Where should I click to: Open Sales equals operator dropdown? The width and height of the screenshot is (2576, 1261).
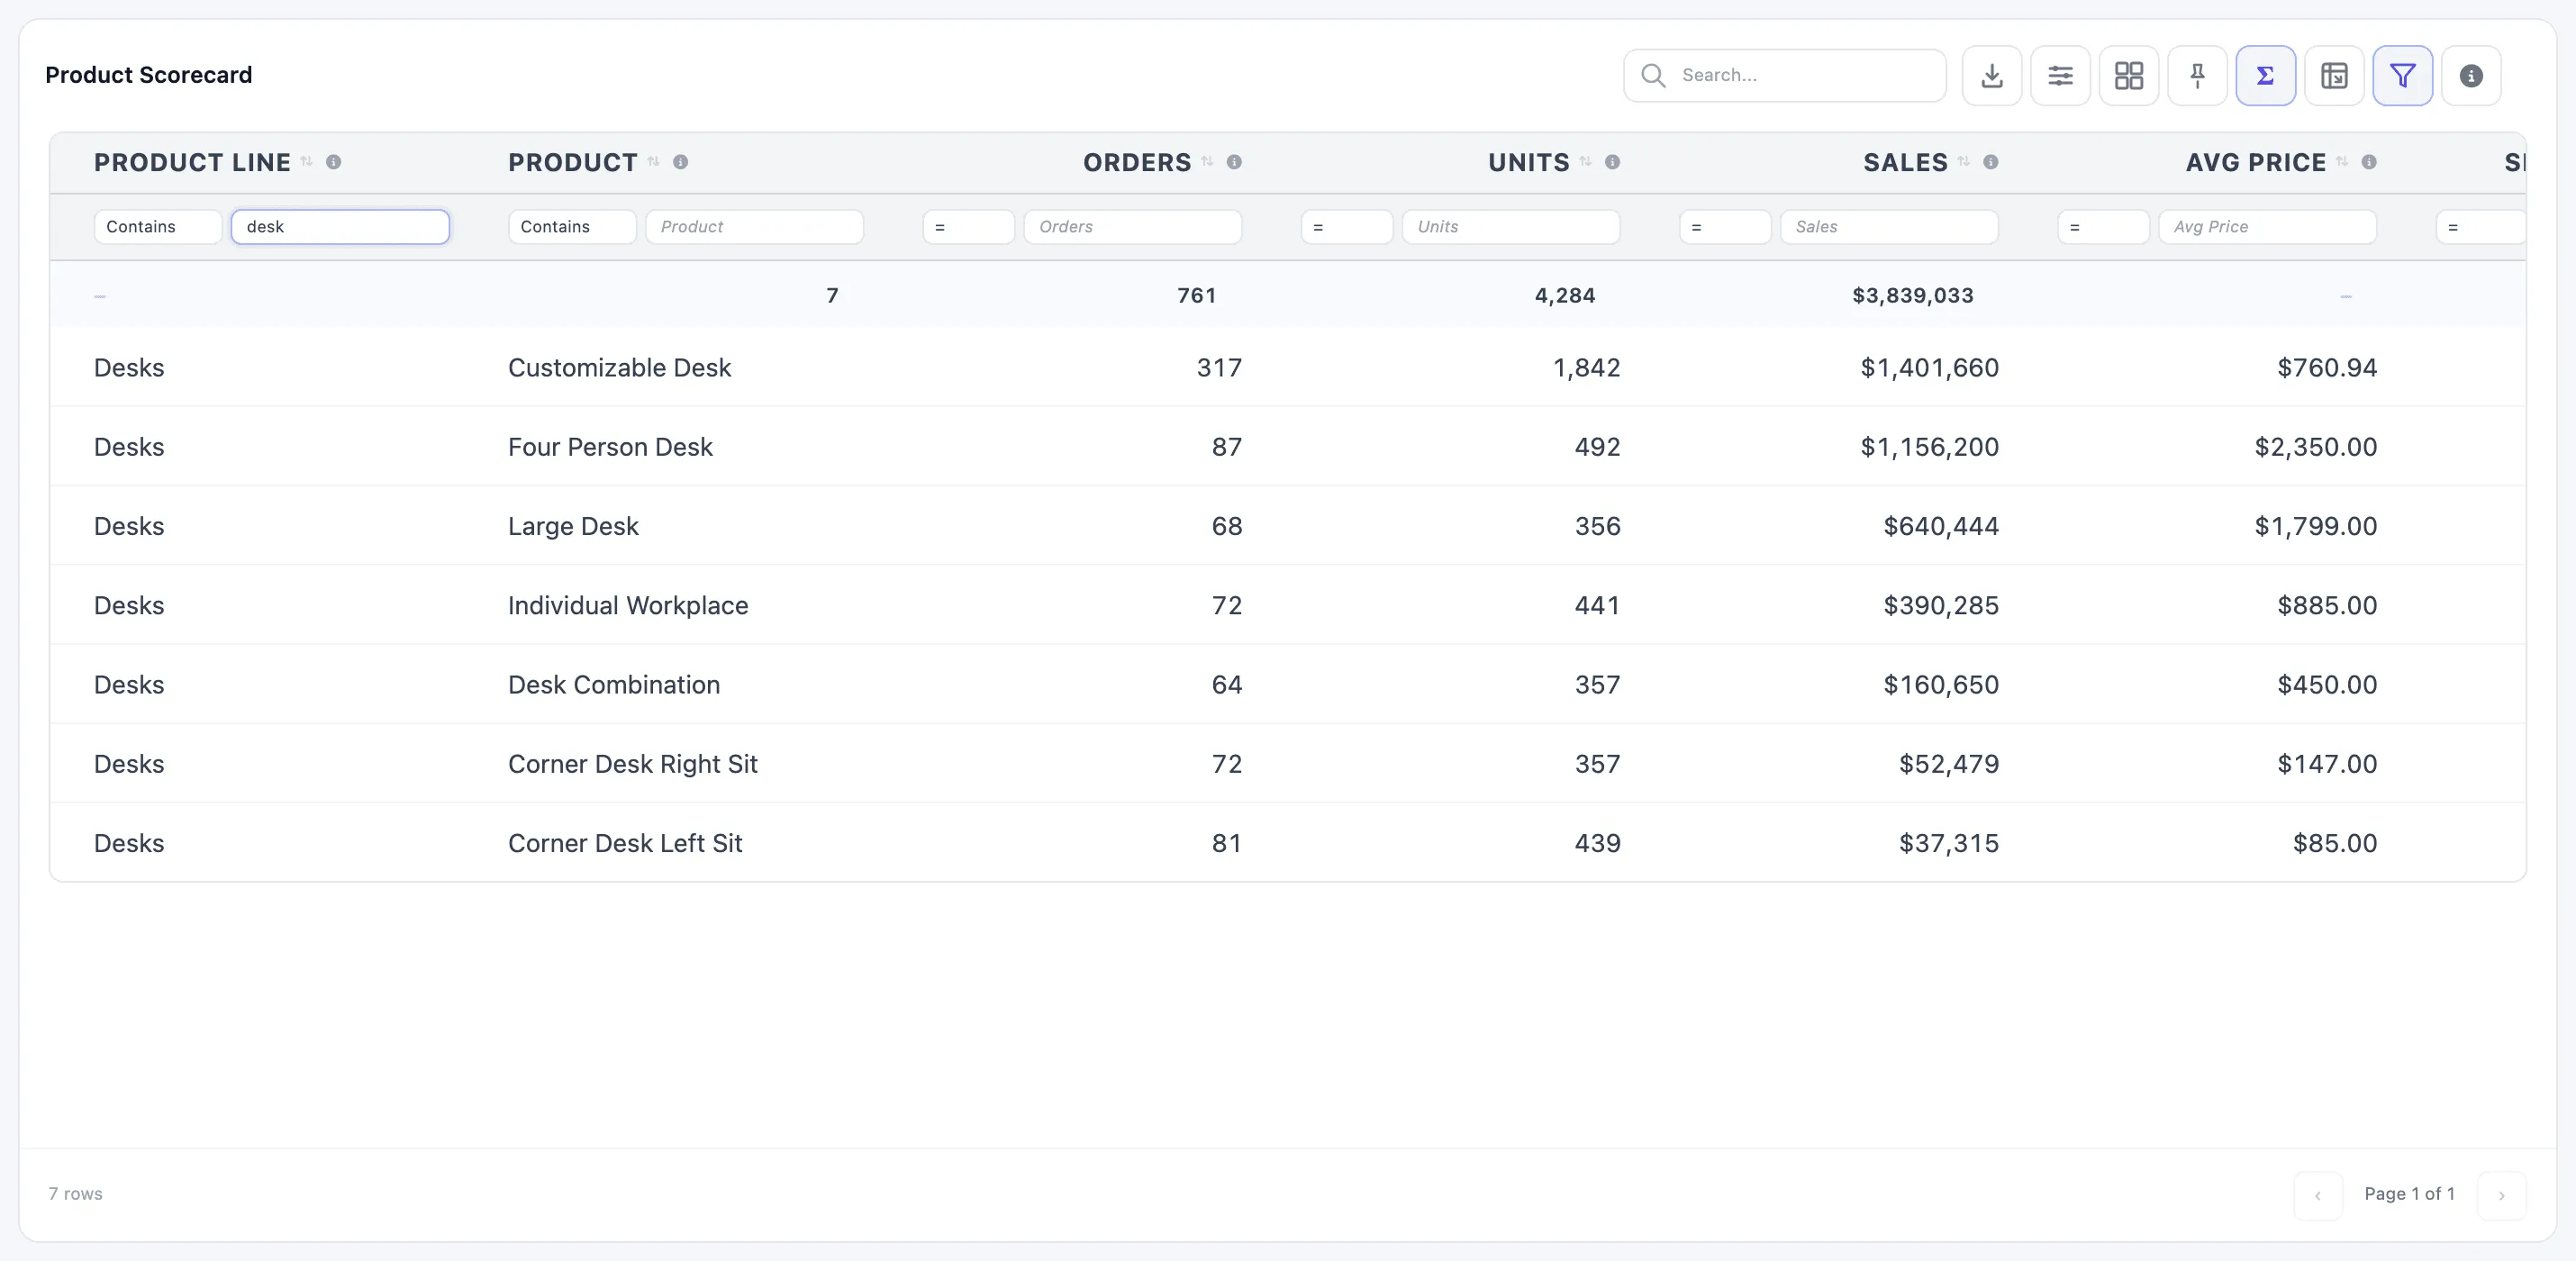tap(1725, 227)
